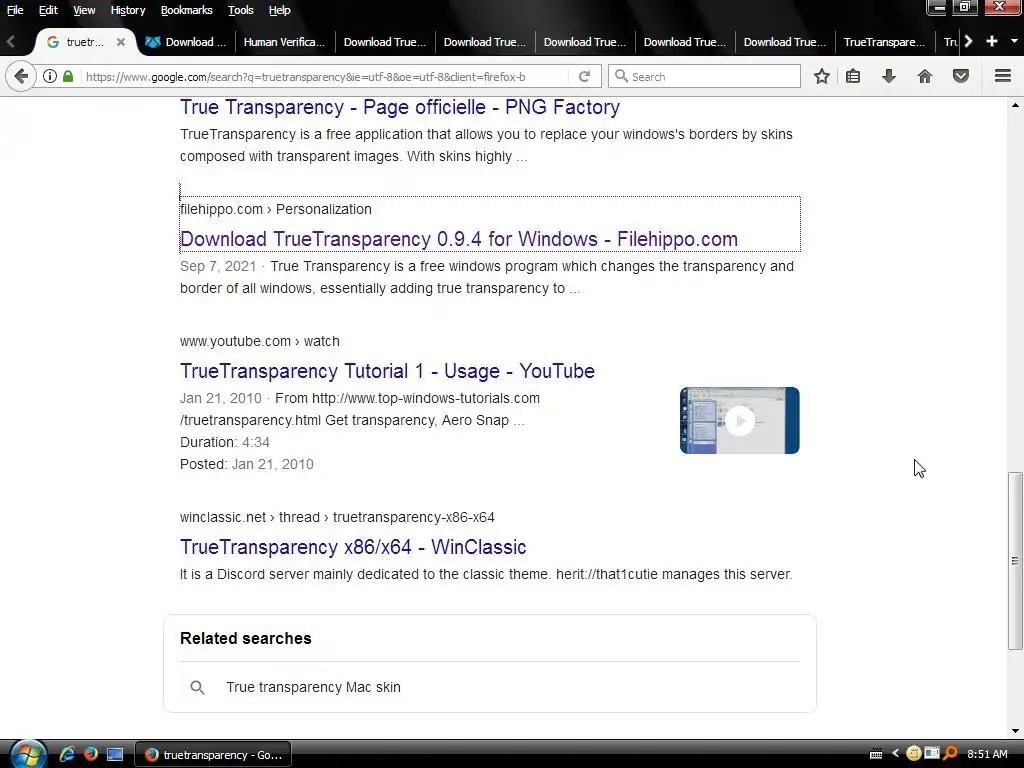Click the Duration: 4:34 text
The width and height of the screenshot is (1024, 768).
coord(225,442)
